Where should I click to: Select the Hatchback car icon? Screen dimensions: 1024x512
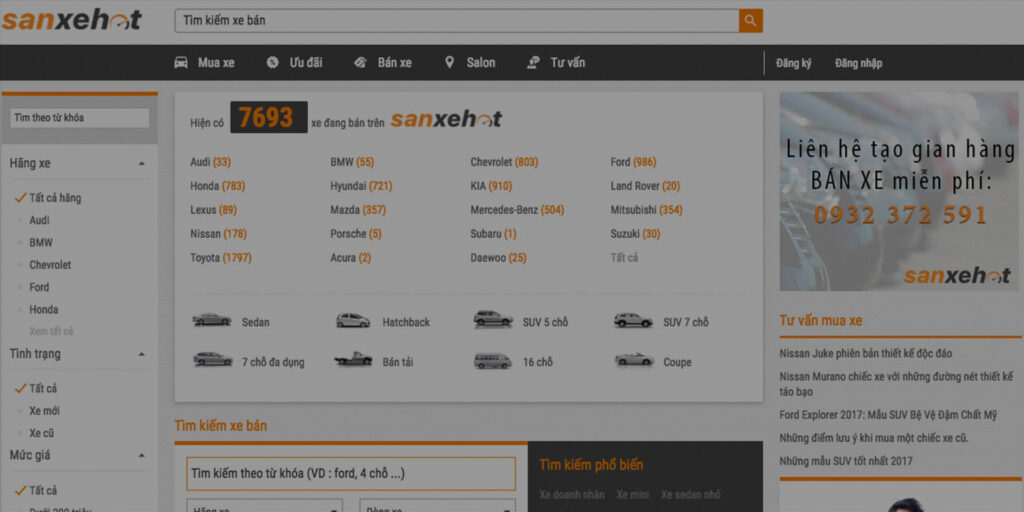coord(353,320)
